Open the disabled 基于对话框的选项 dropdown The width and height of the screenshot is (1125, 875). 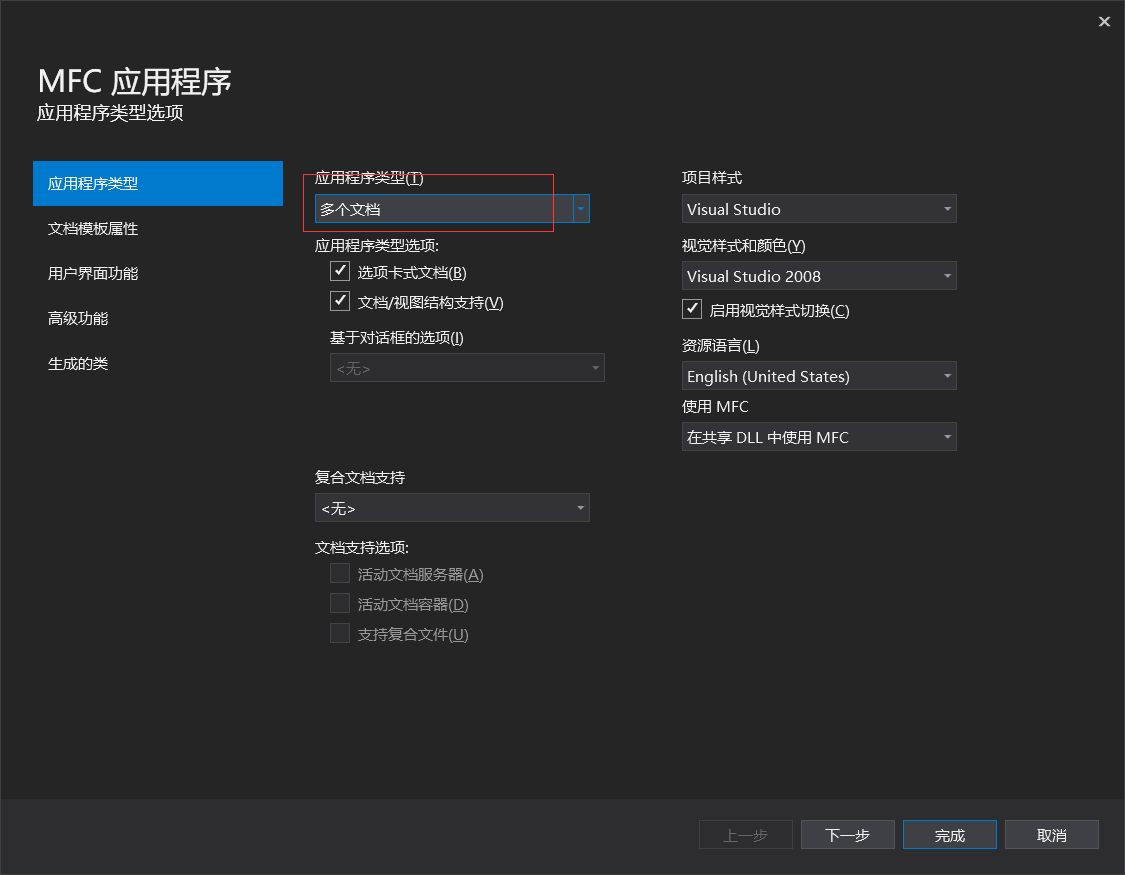pyautogui.click(x=467, y=368)
